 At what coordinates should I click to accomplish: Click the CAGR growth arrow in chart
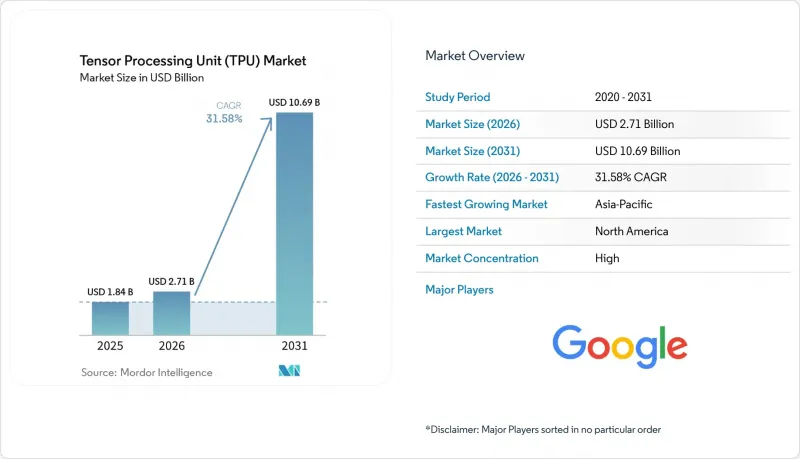pos(234,206)
